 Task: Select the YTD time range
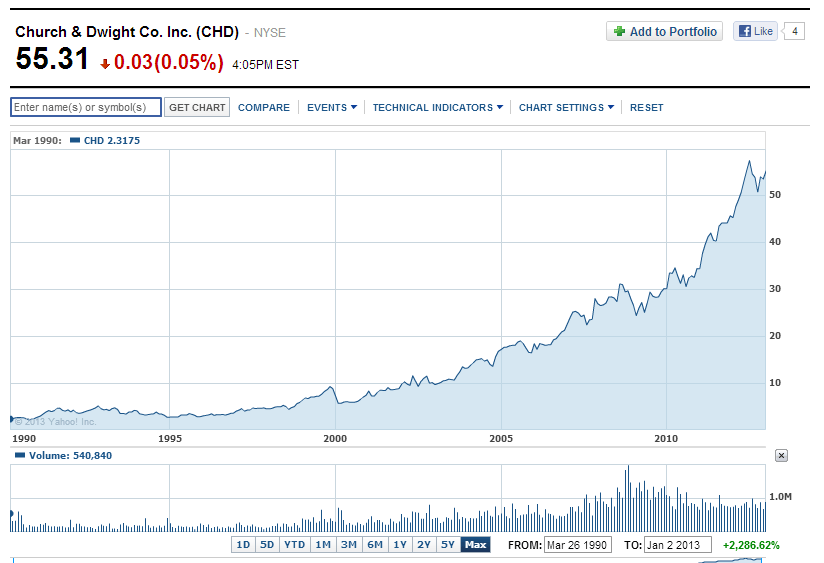(294, 545)
